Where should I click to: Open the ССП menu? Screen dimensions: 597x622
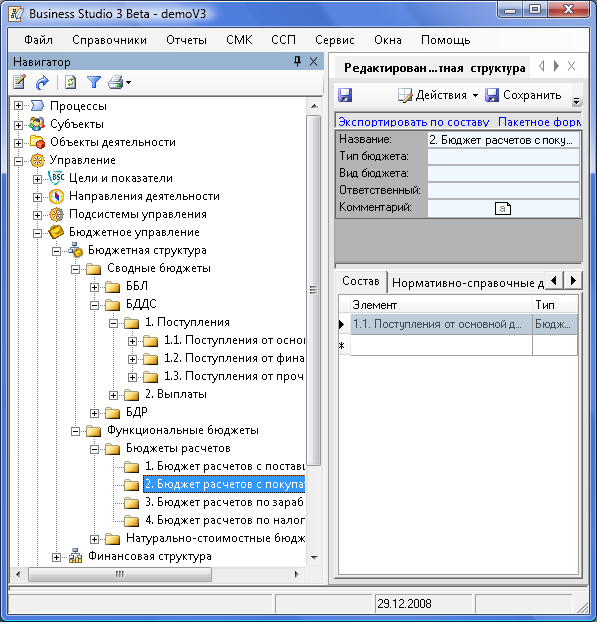(284, 40)
